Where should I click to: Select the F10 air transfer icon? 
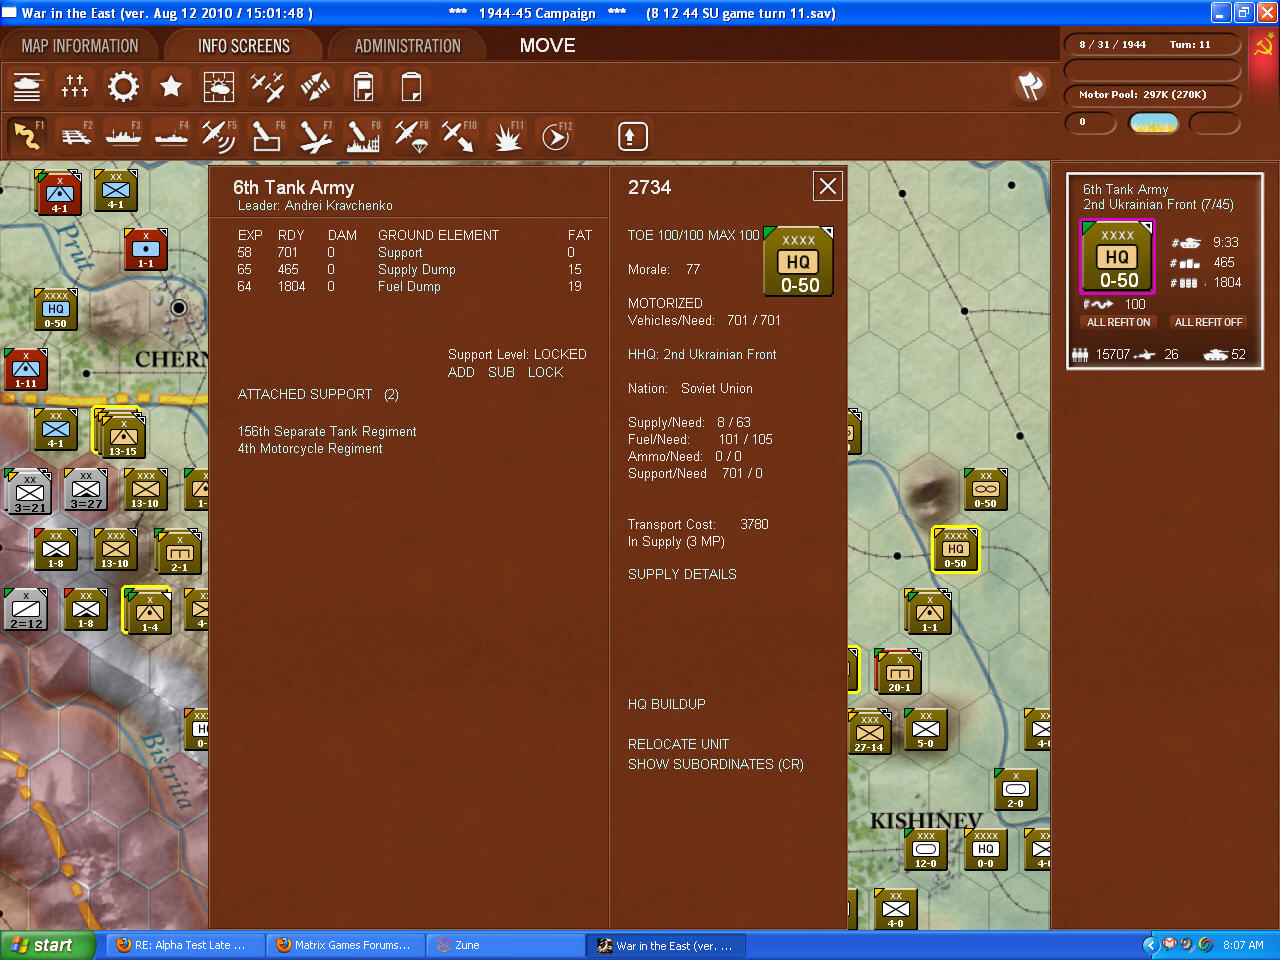tap(459, 136)
